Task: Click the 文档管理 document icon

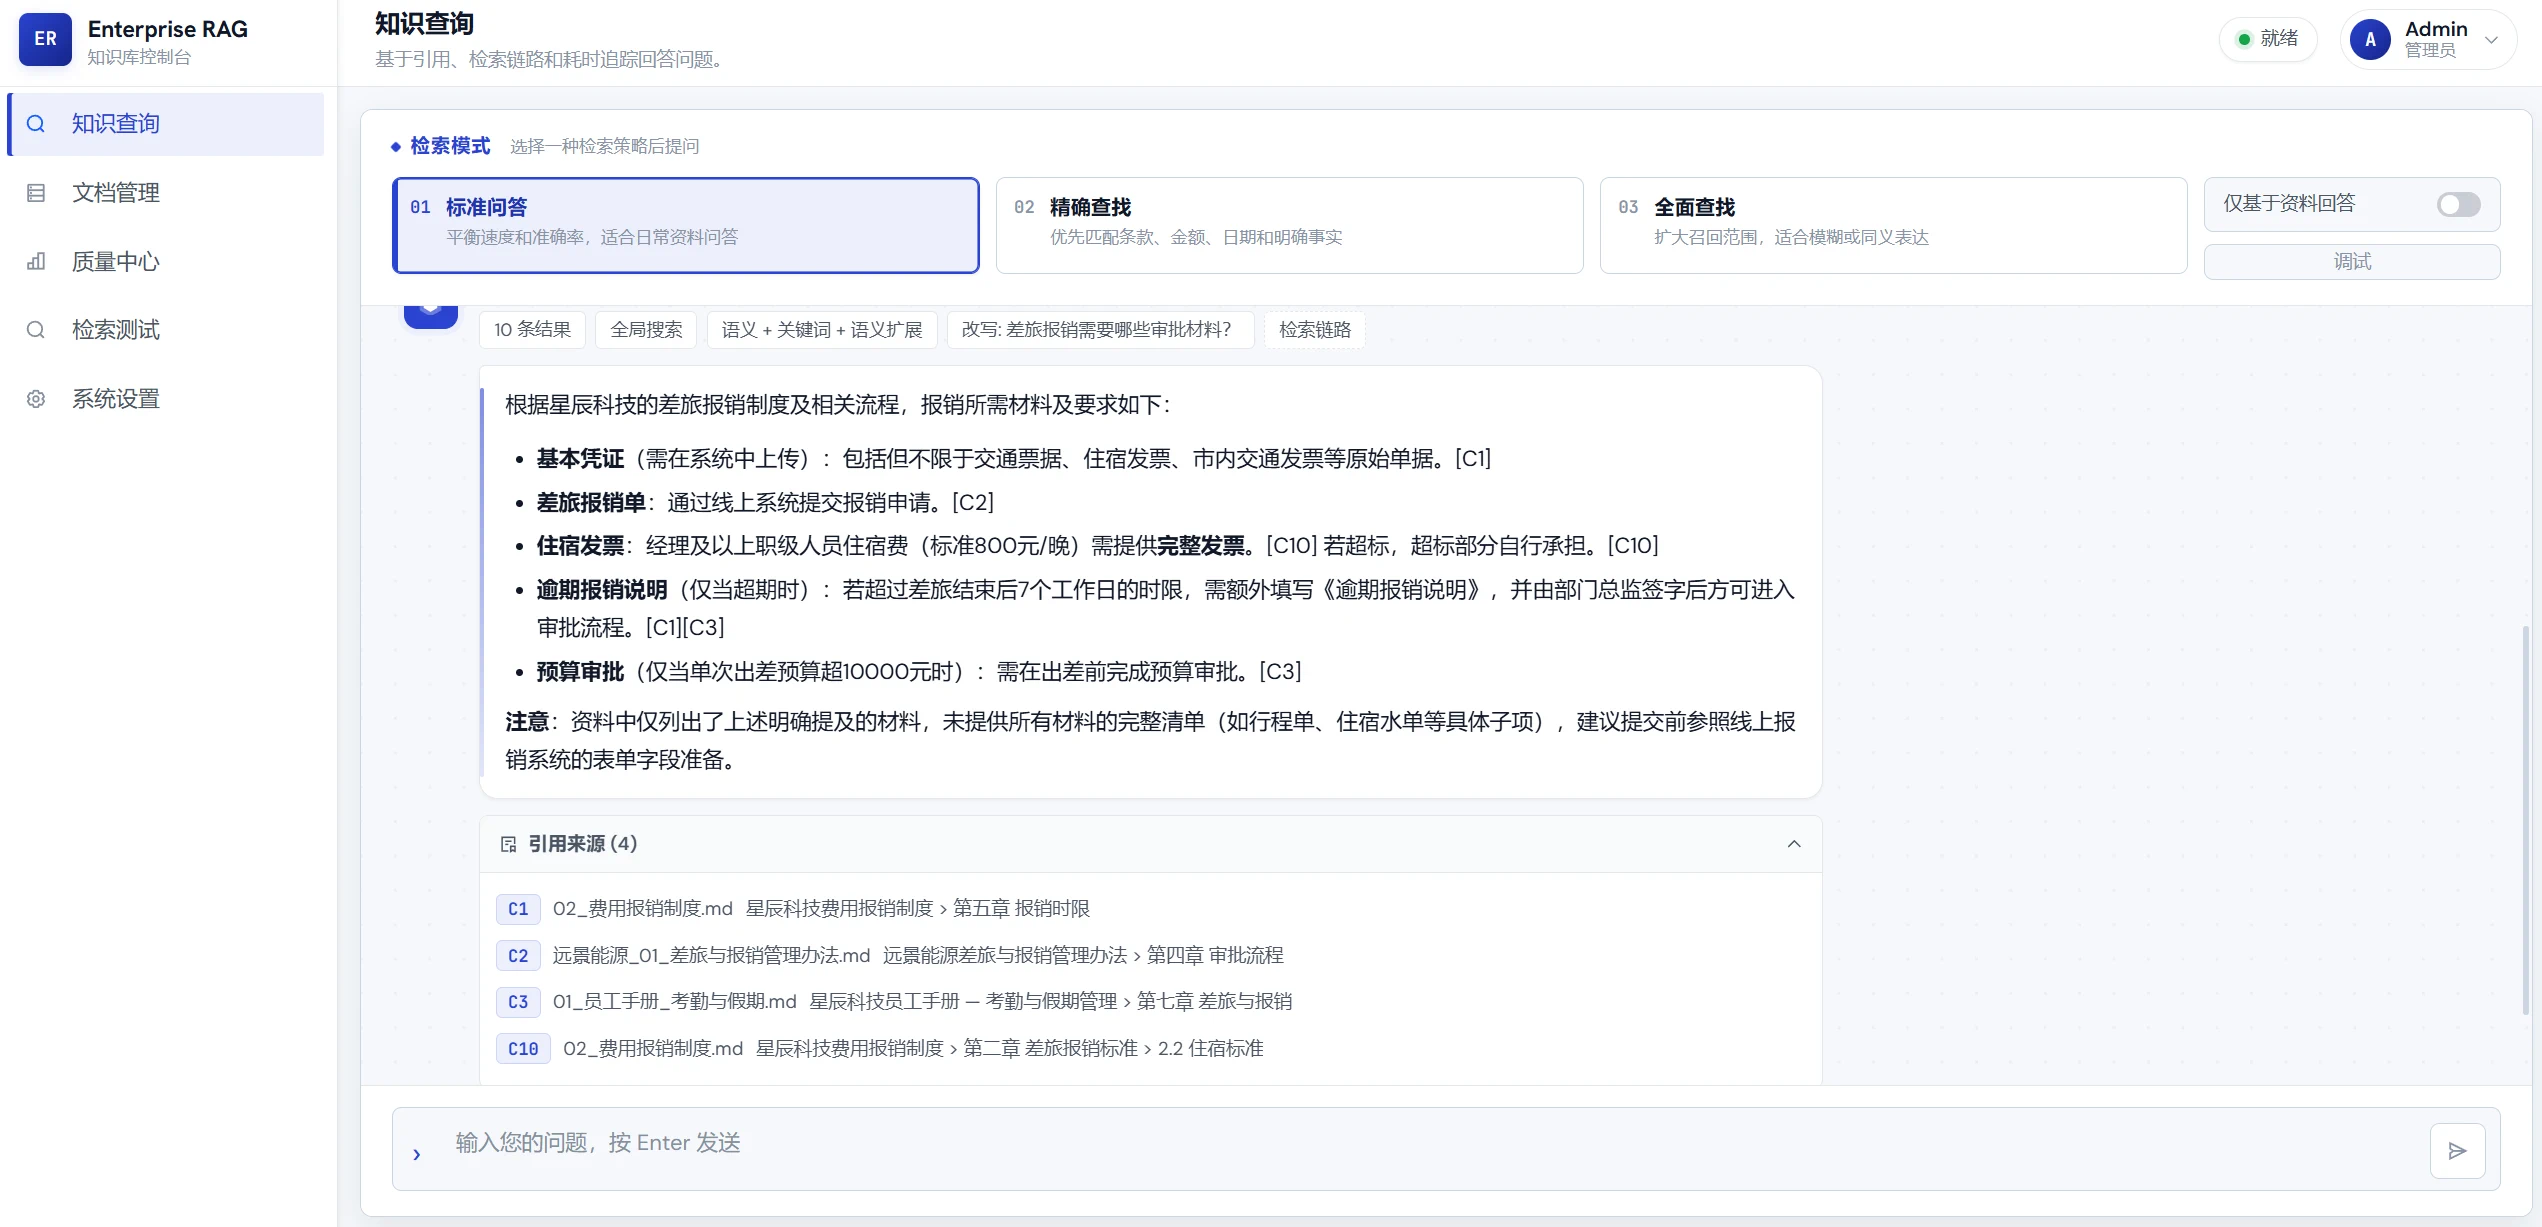Action: click(36, 193)
